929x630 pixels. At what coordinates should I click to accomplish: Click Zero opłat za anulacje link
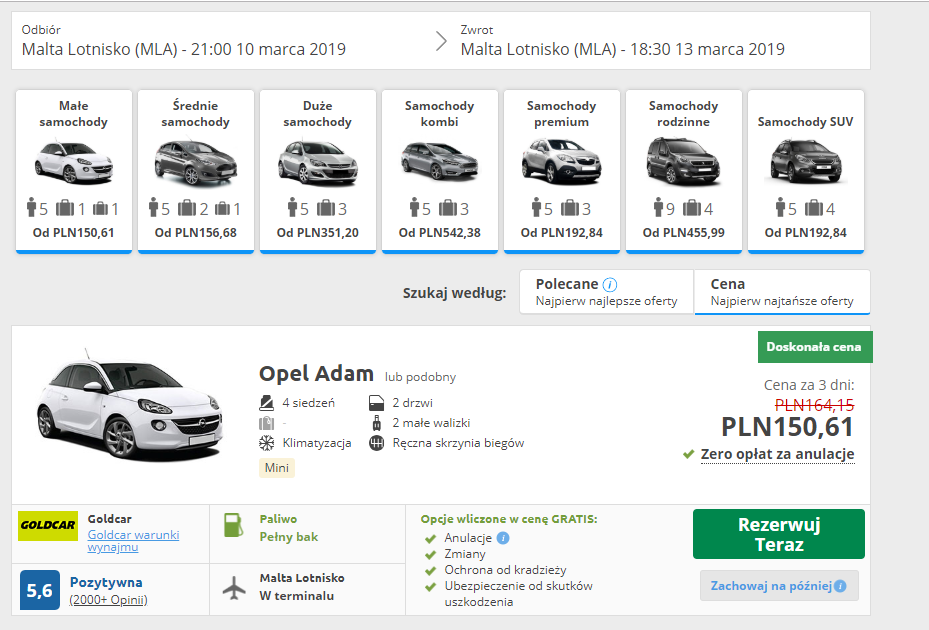pyautogui.click(x=777, y=454)
